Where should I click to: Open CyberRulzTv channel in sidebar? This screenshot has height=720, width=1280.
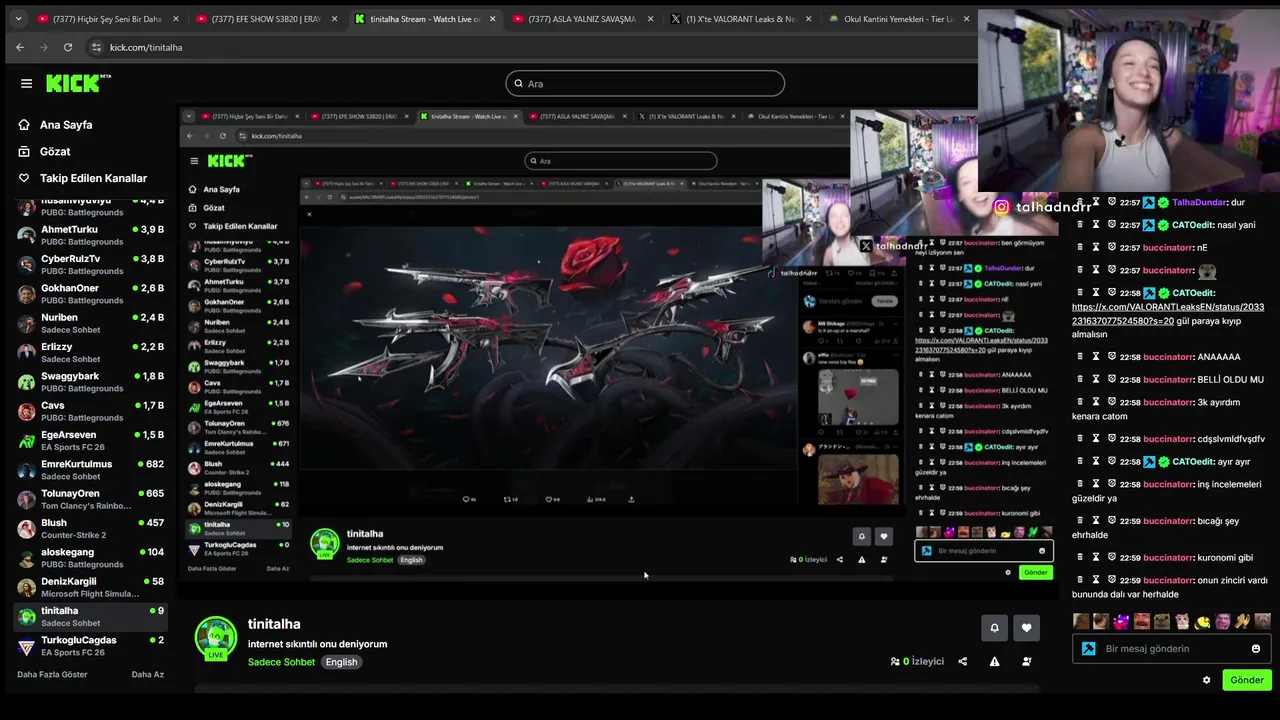click(x=90, y=264)
